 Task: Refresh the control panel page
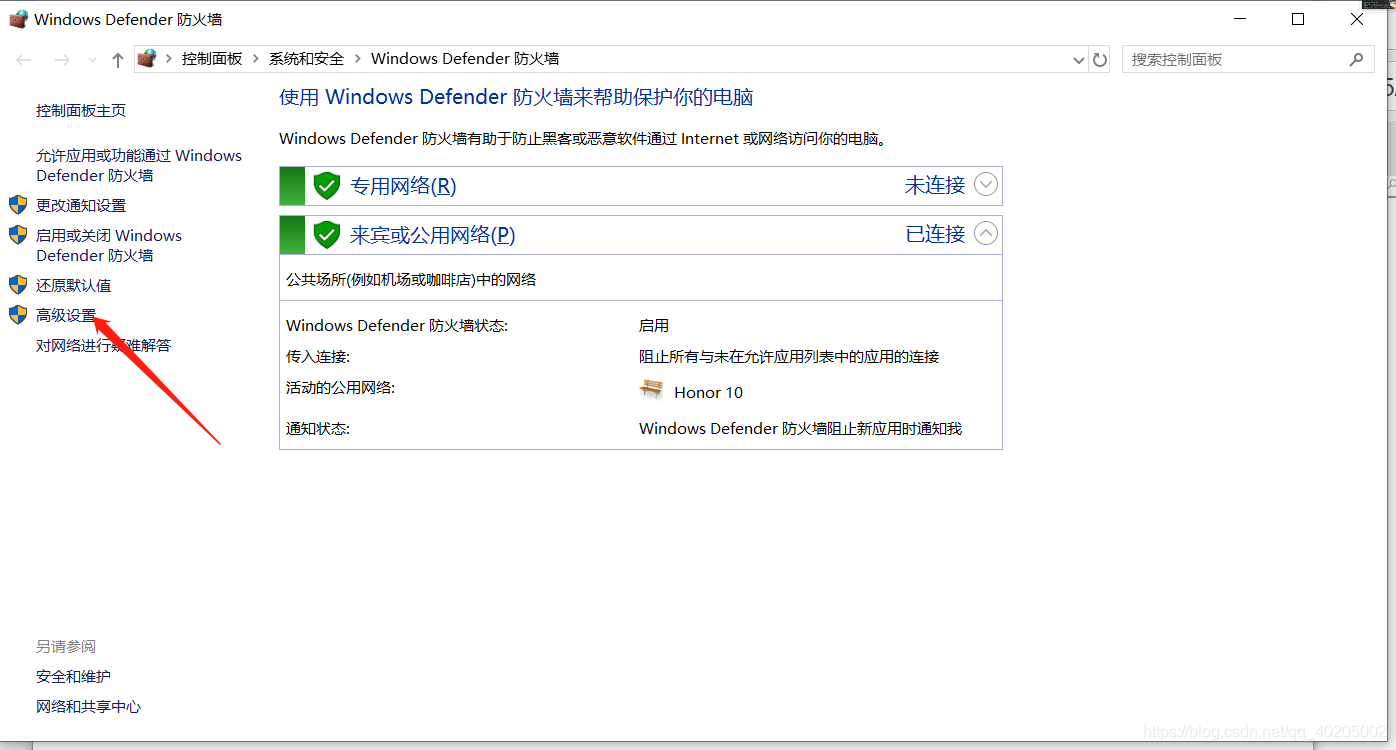(x=1100, y=60)
